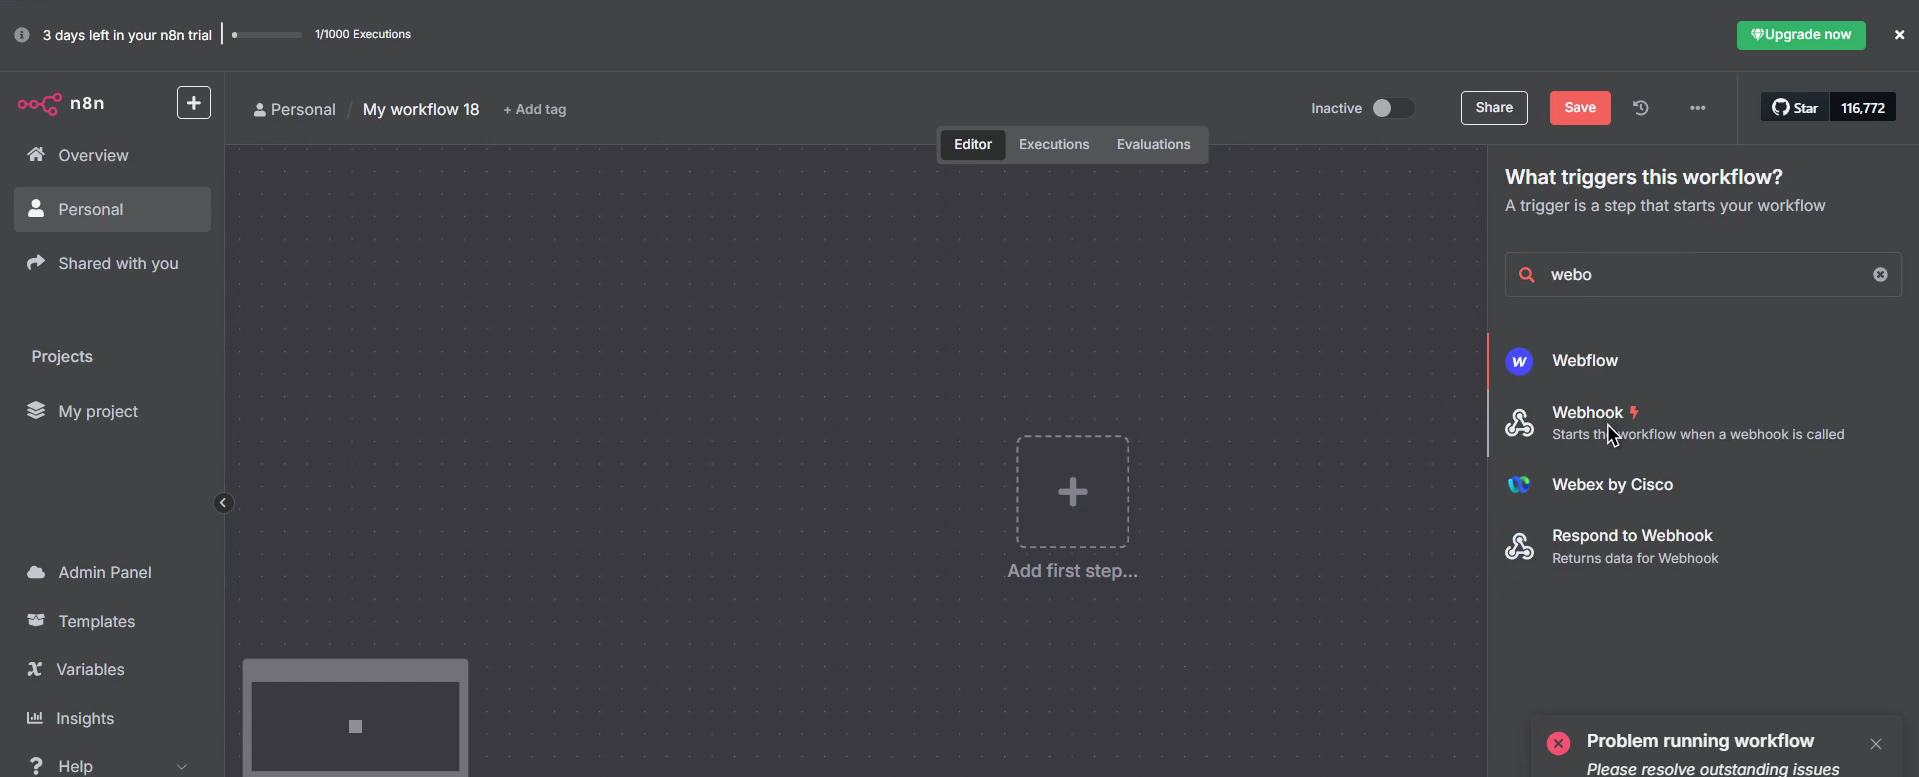Click the Webex by Cisco label

click(x=1612, y=485)
